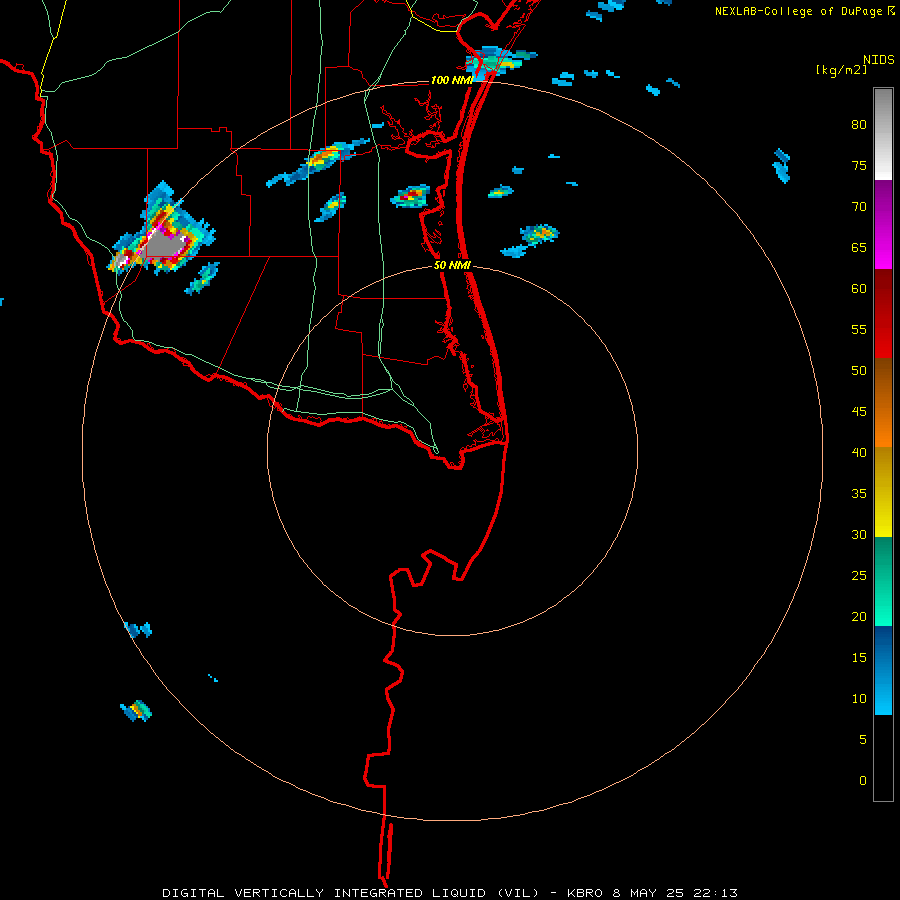The width and height of the screenshot is (900, 900).
Task: Click the gray core of the largest storm cell
Action: pyautogui.click(x=167, y=243)
